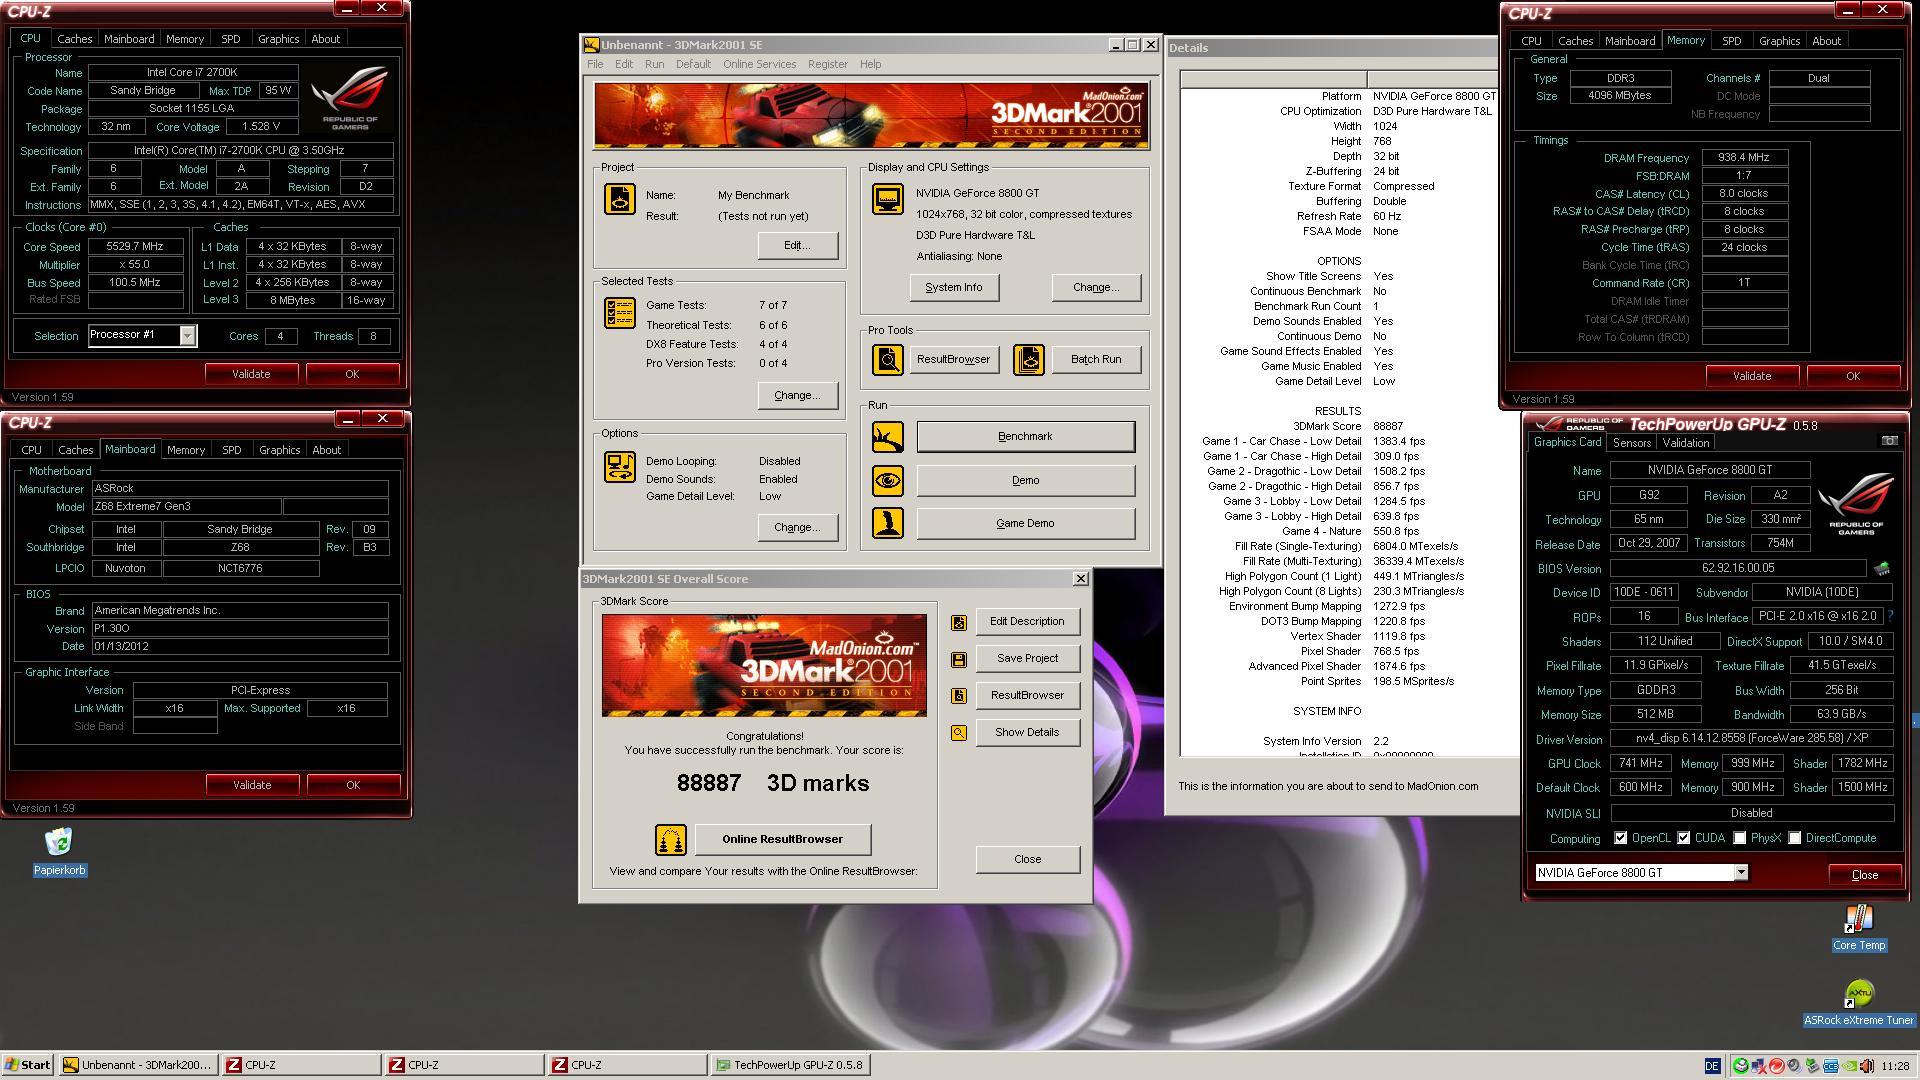The width and height of the screenshot is (1920, 1080).
Task: Click the System Info button
Action: [x=953, y=288]
